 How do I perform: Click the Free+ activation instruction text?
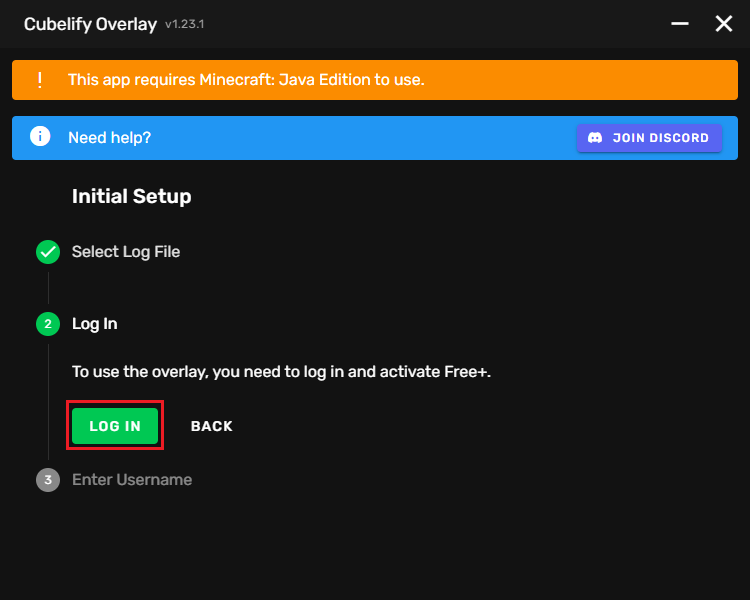pos(281,372)
